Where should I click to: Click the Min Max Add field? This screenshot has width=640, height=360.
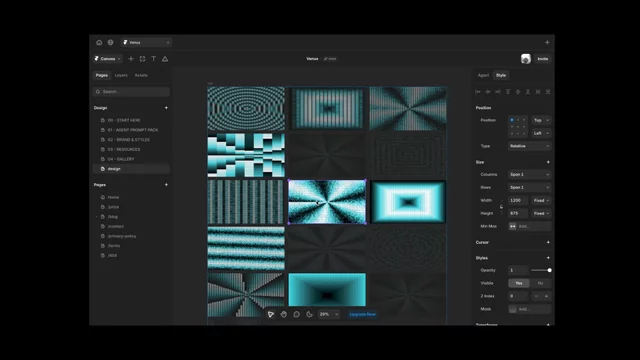pos(529,226)
